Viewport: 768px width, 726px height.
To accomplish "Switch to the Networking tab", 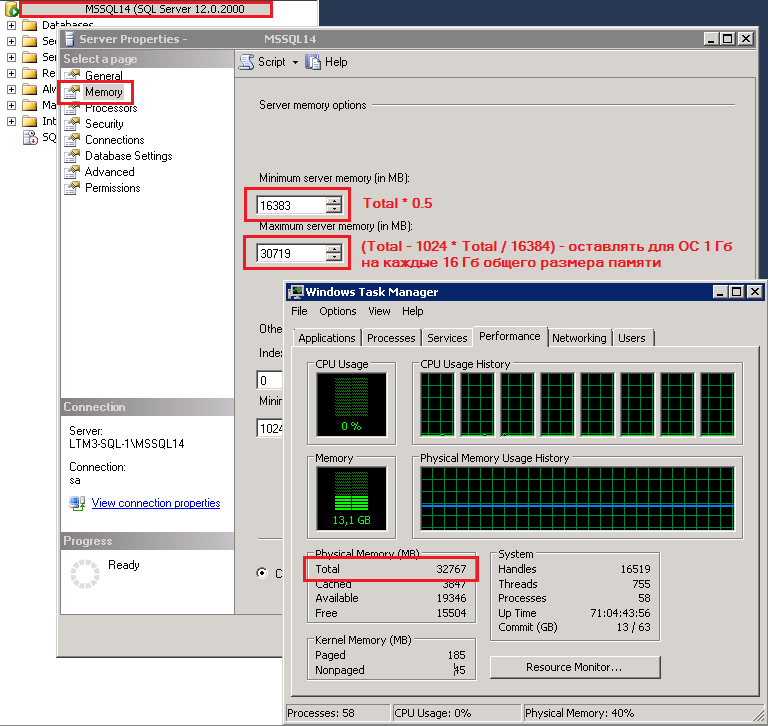I will click(x=579, y=338).
